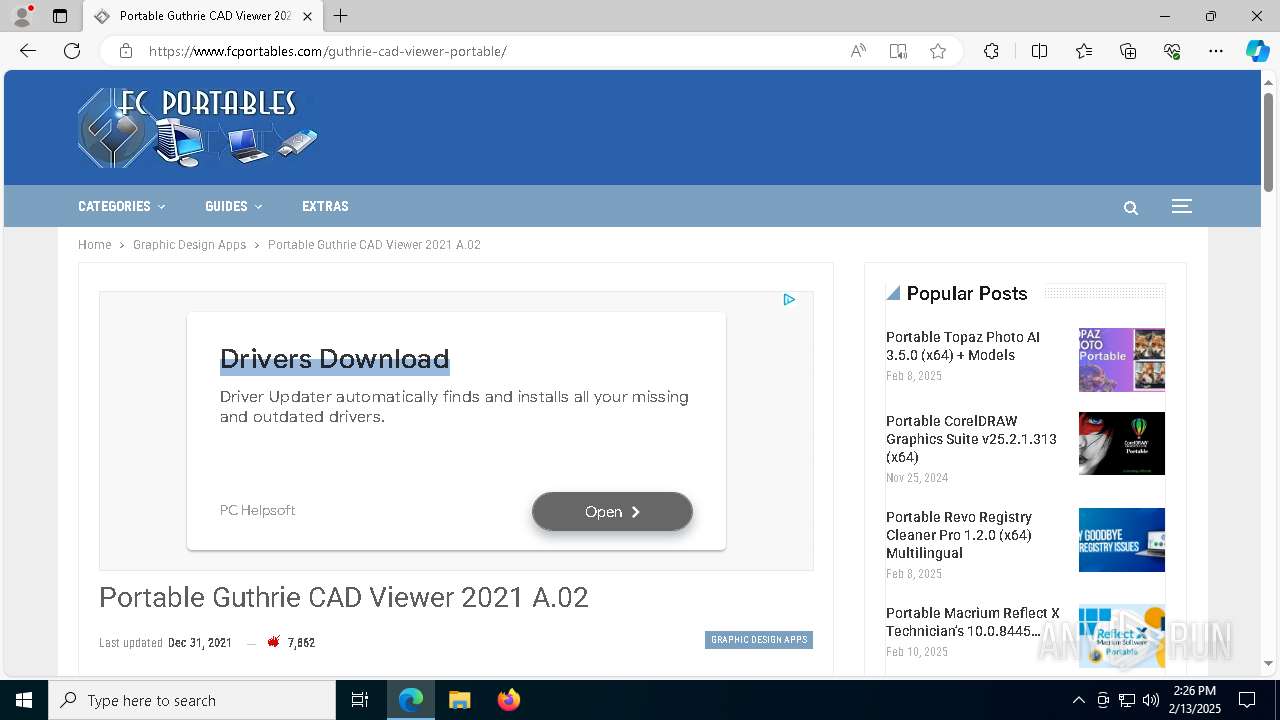Open the Favorites list icon
1280x720 pixels.
coord(1084,51)
